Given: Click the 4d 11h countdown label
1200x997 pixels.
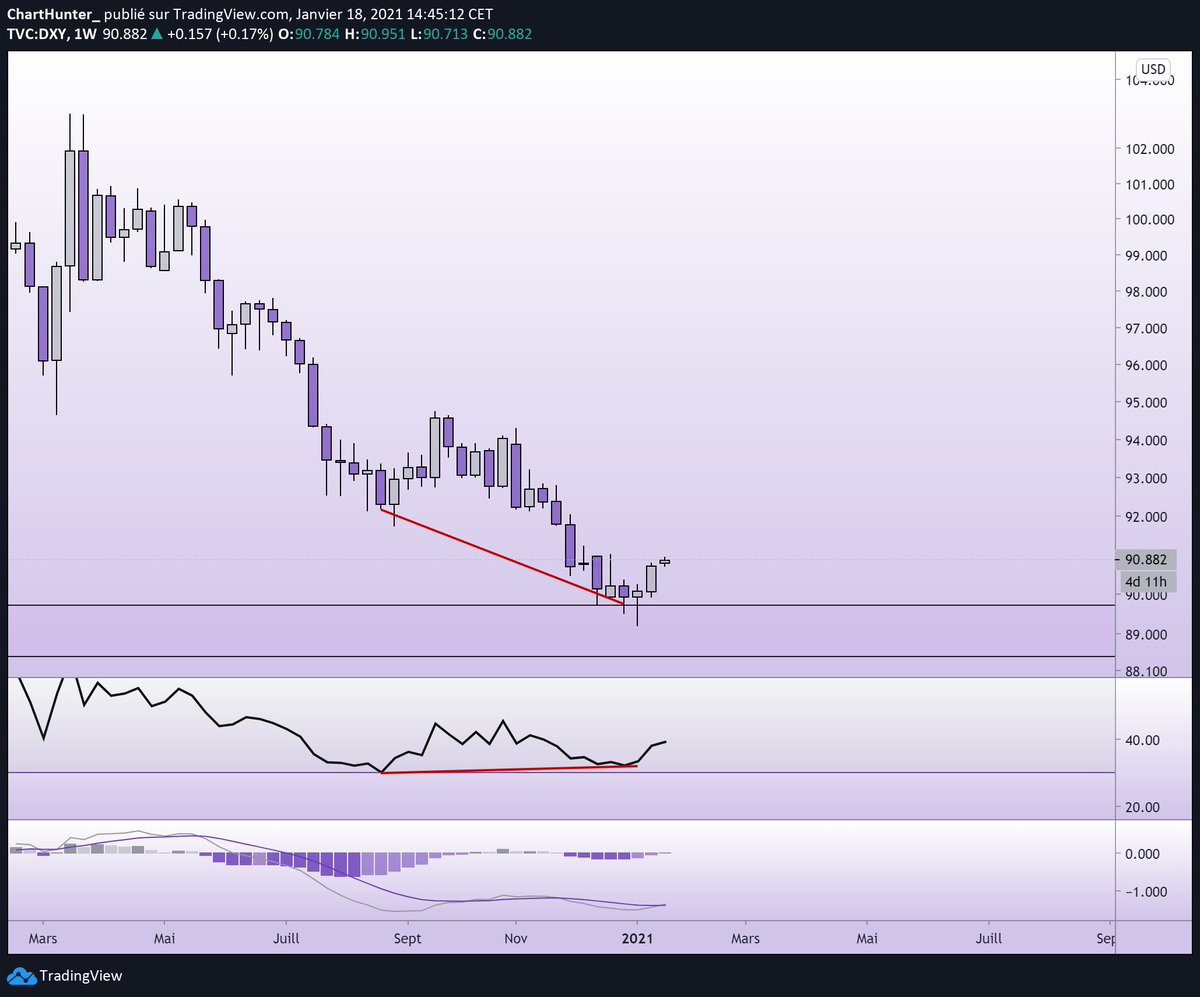Looking at the screenshot, I should [1147, 581].
